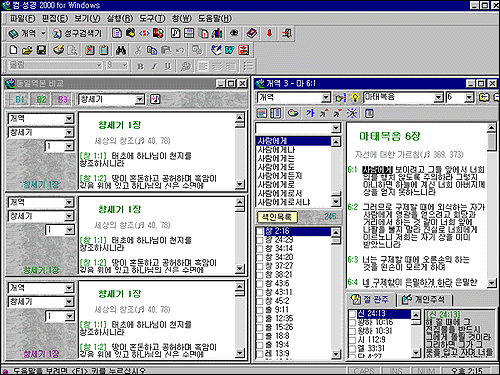Click the blue W word processor icon
Viewport: 500px width, 375px height.
point(230,50)
